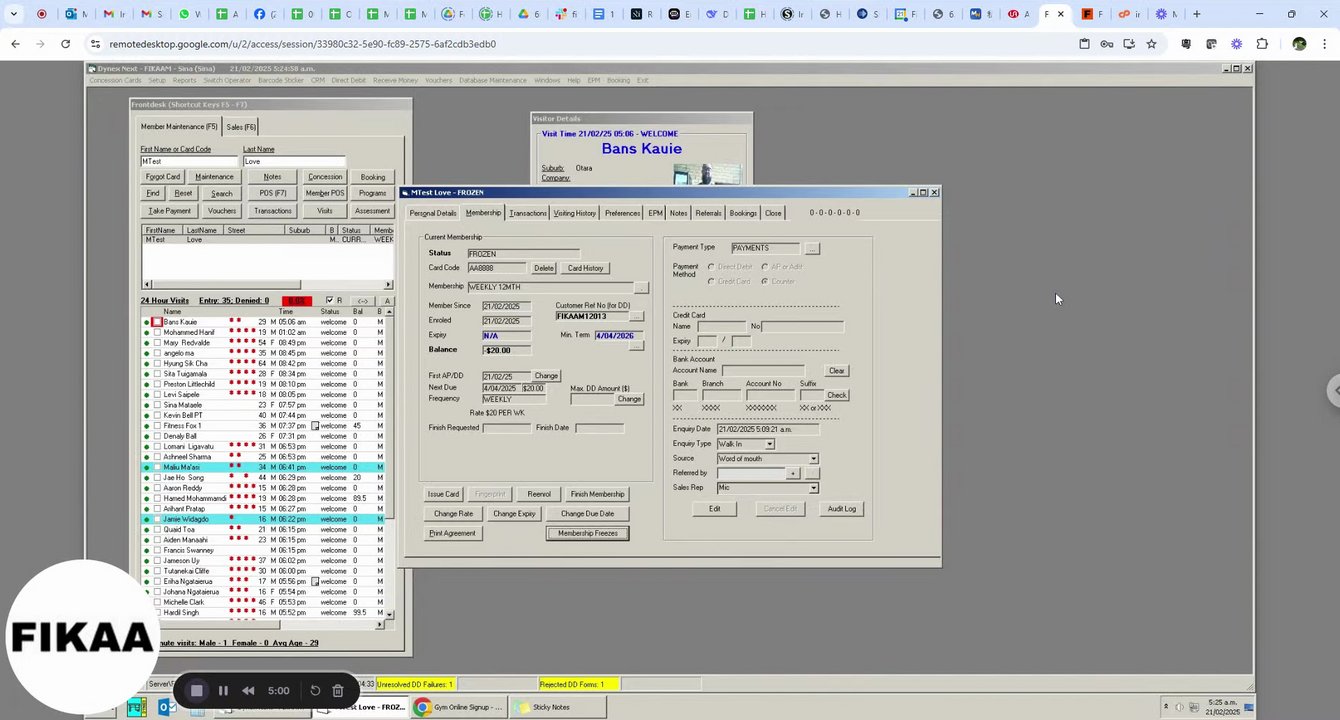This screenshot has width=1340, height=720.
Task: Click the recording rewind icon
Action: tap(248, 690)
